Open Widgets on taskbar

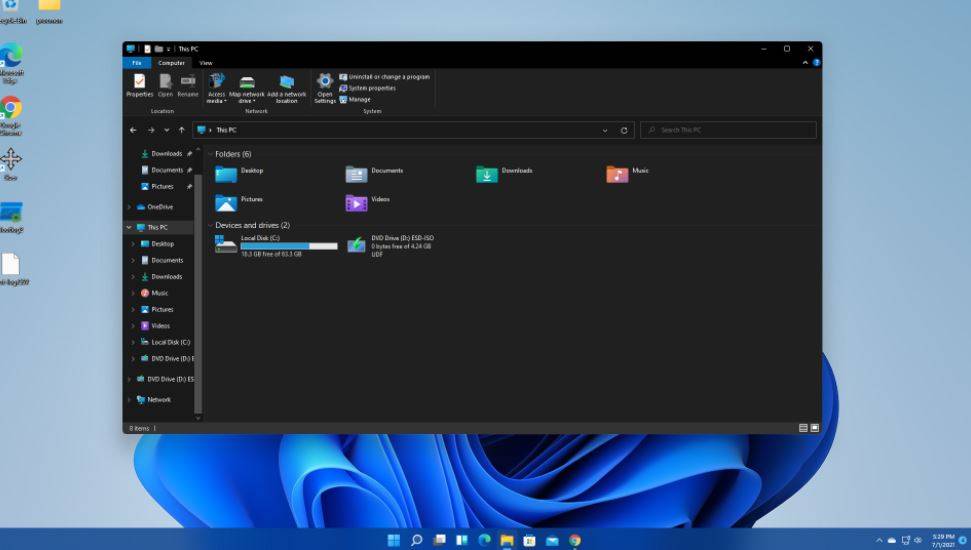pos(462,540)
